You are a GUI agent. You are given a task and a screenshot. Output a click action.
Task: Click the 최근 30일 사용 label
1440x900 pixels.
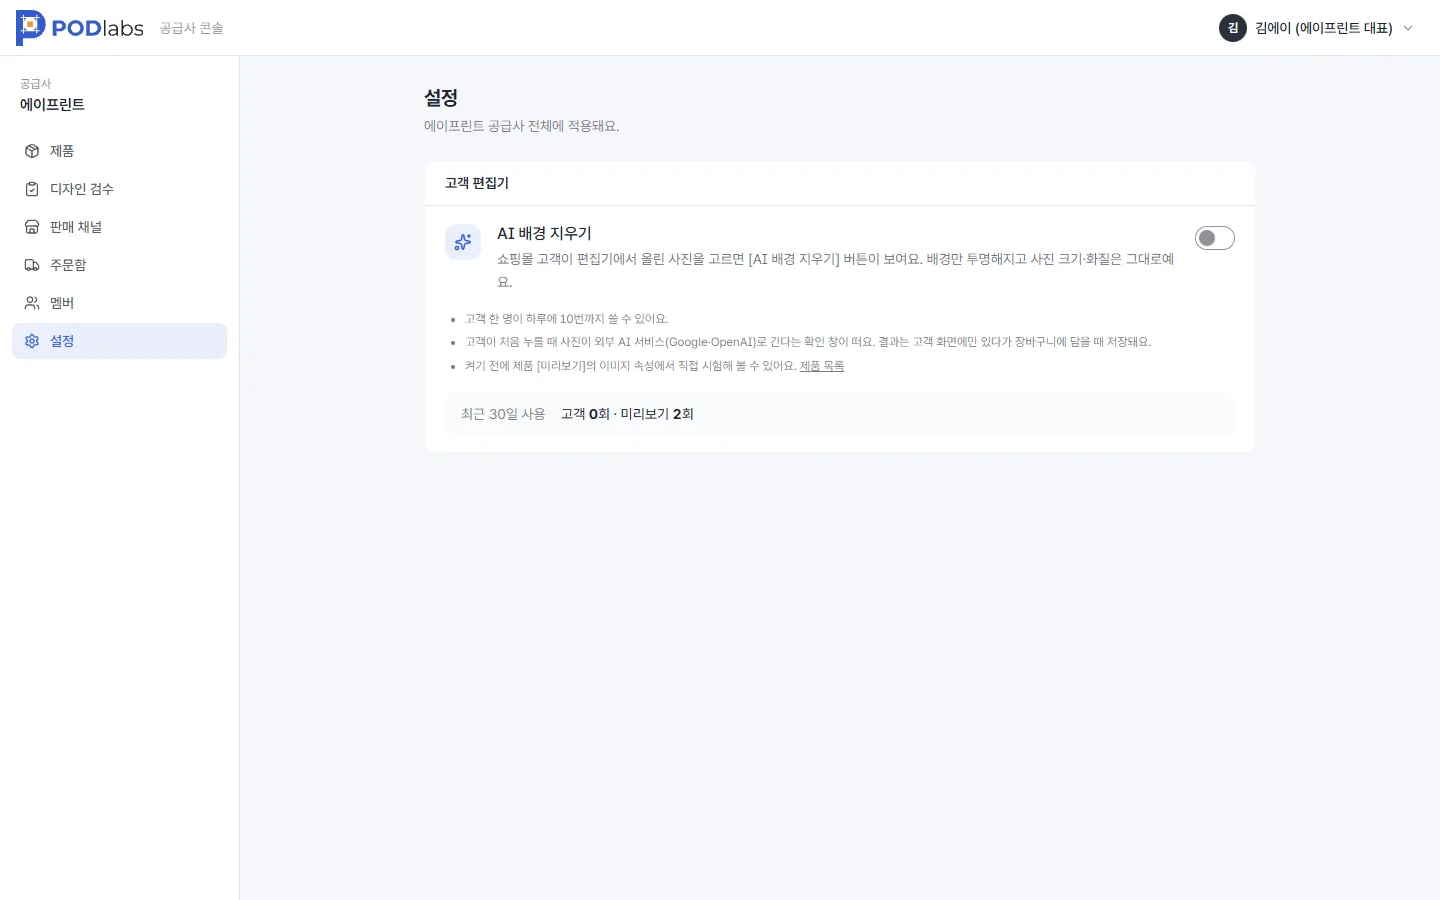click(x=503, y=414)
